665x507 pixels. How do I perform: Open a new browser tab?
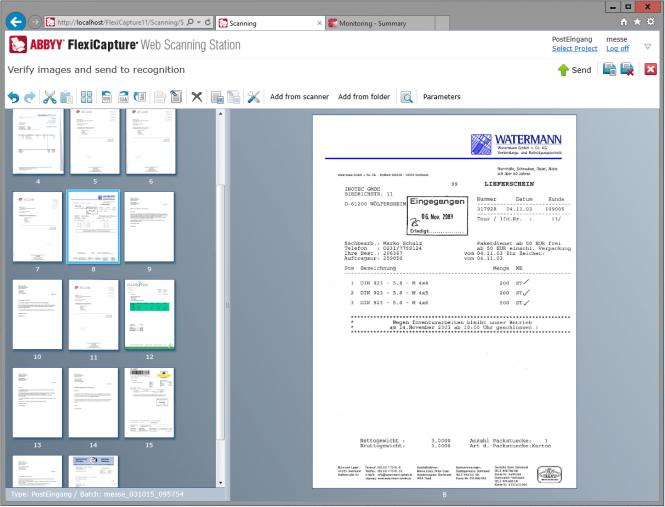[442, 23]
